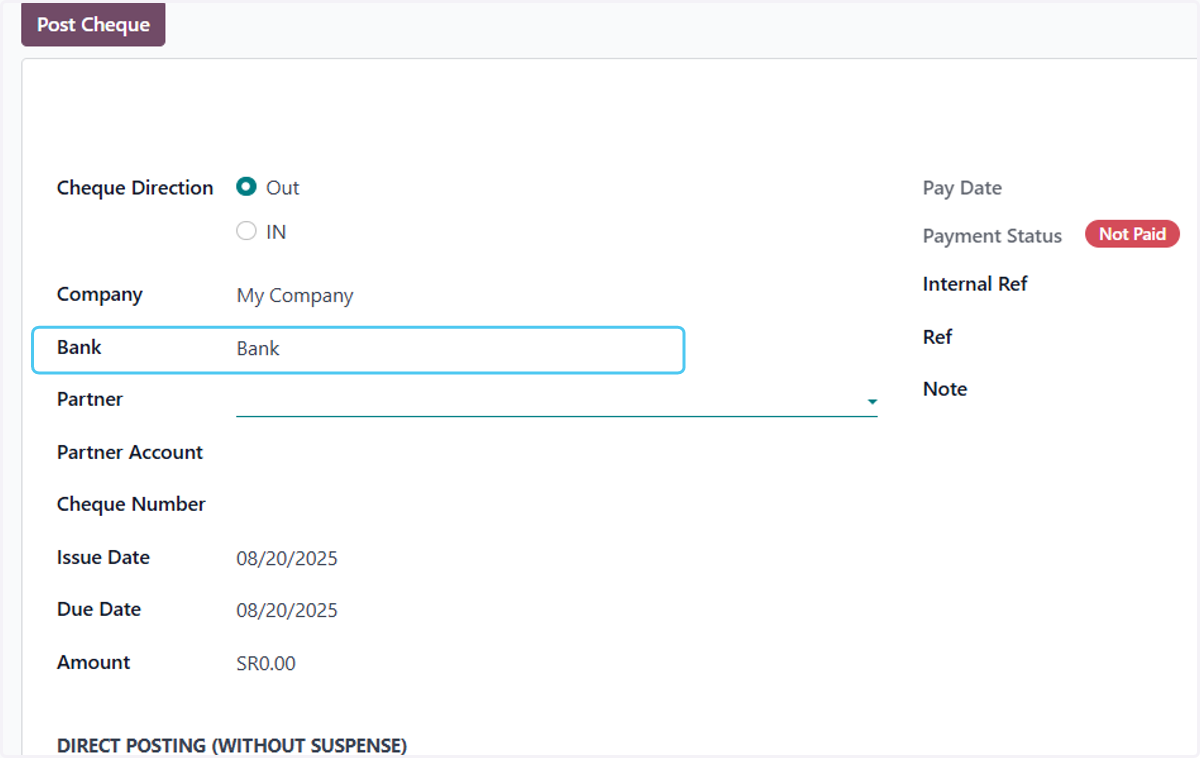The image size is (1200, 758).
Task: Open the Partner dropdown arrow
Action: [x=872, y=402]
